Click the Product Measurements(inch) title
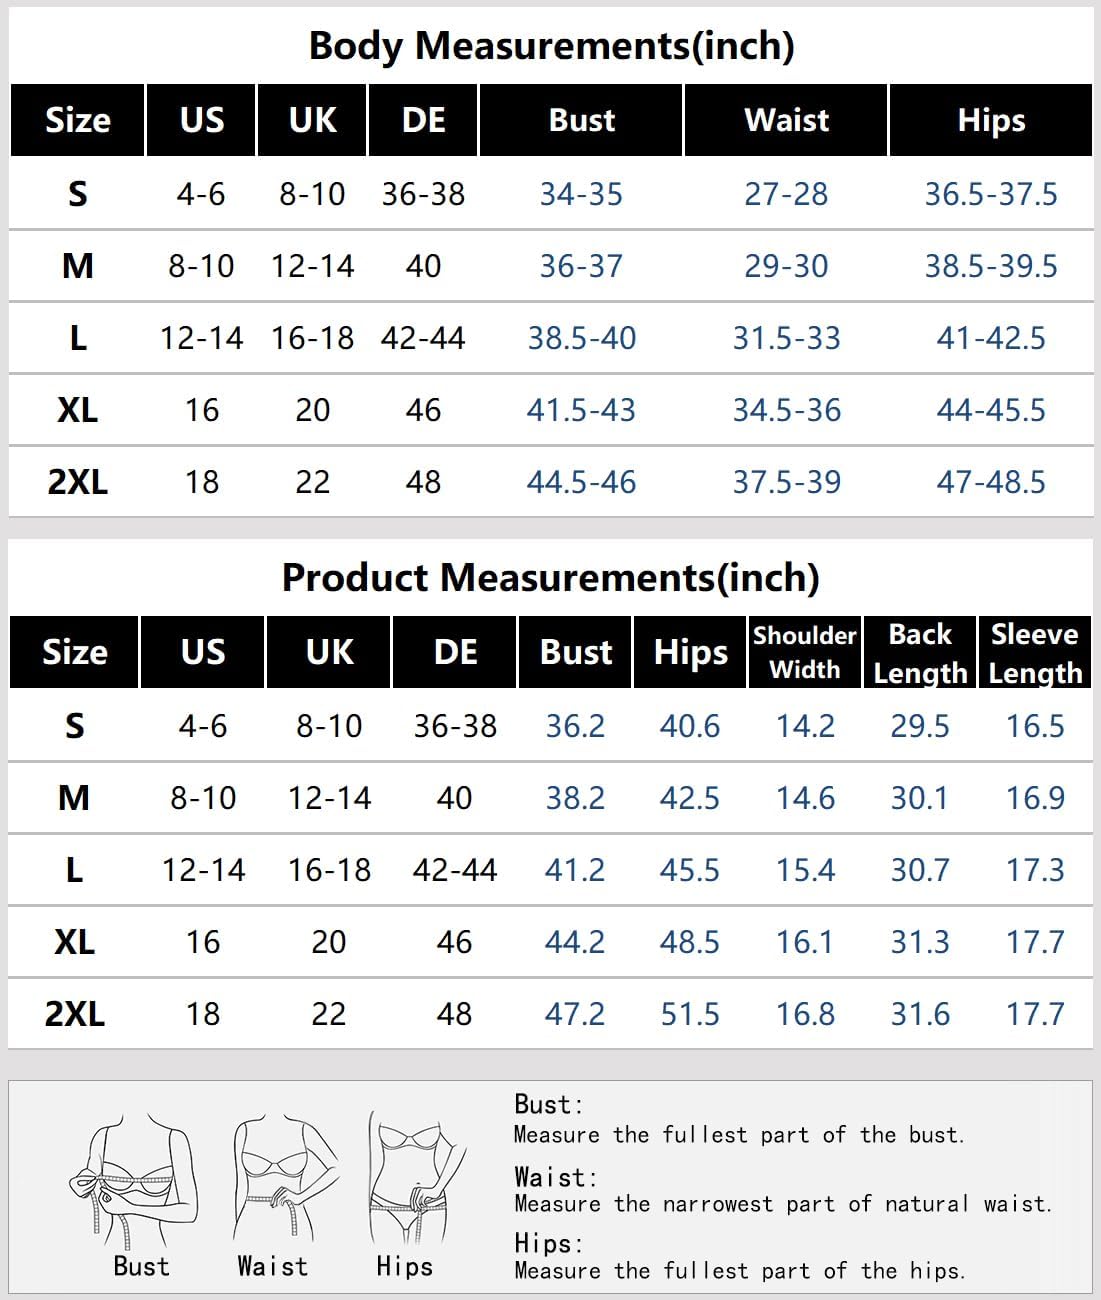 pyautogui.click(x=550, y=577)
